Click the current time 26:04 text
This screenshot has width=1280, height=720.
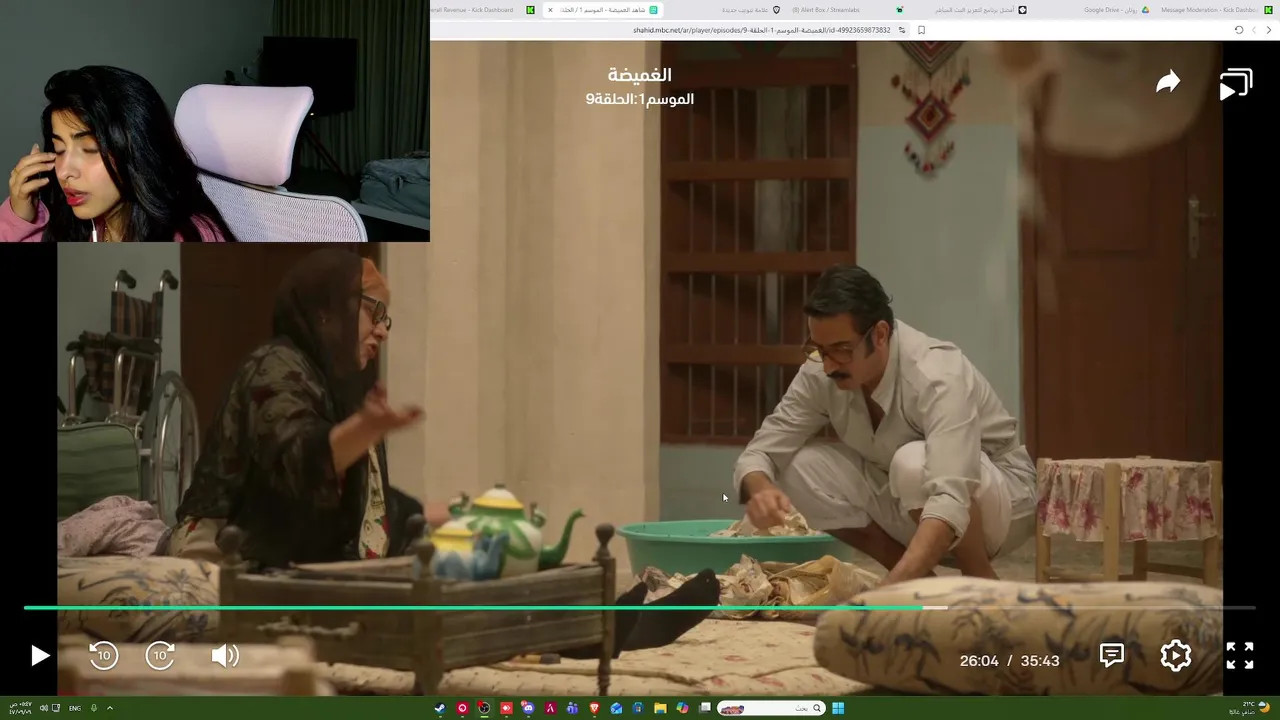coord(979,661)
